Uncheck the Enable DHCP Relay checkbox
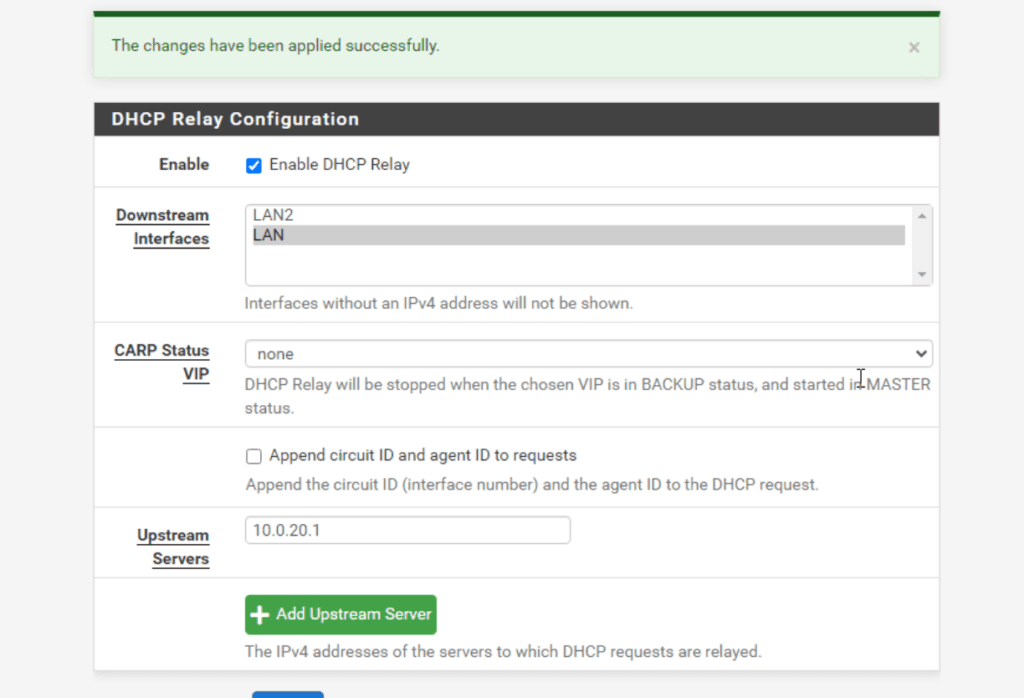 click(x=254, y=165)
